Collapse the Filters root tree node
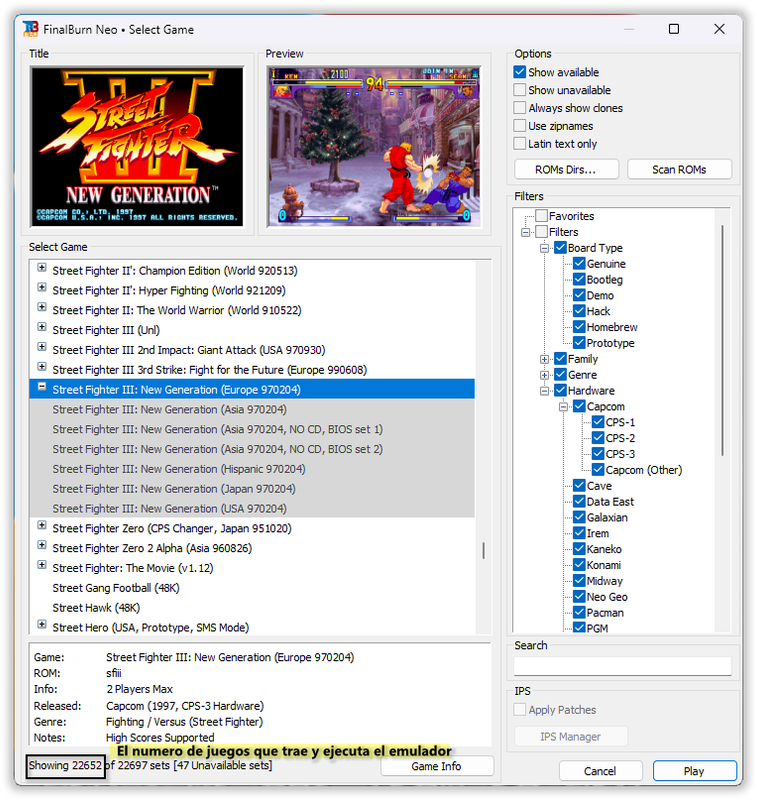Viewport: 757px width, 800px height. click(525, 232)
